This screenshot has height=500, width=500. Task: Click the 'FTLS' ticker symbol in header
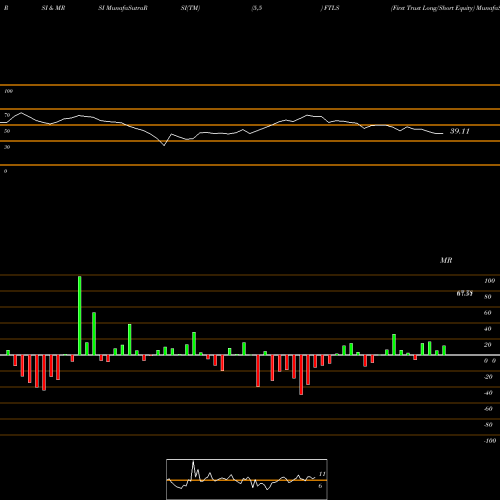pyautogui.click(x=331, y=8)
